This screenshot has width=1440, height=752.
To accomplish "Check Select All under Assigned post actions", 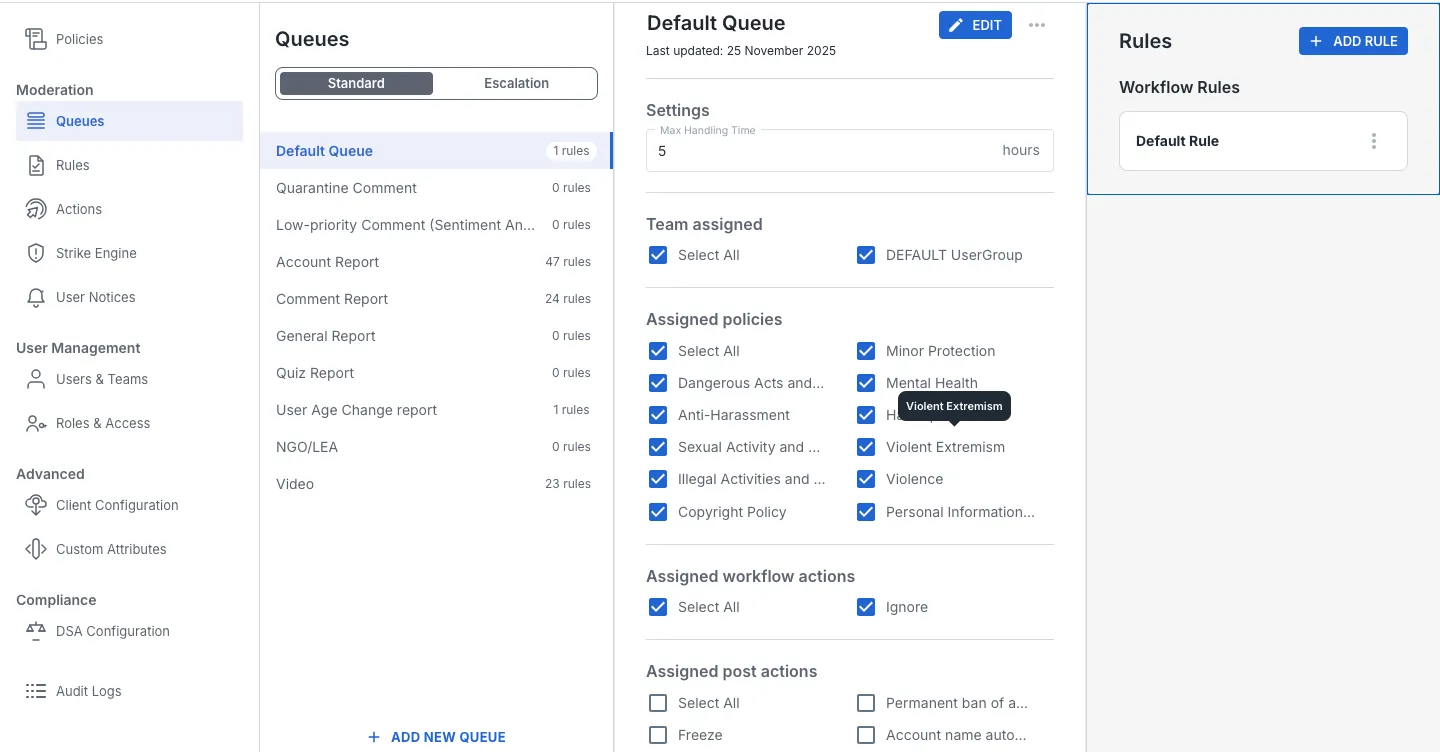I will tap(658, 703).
